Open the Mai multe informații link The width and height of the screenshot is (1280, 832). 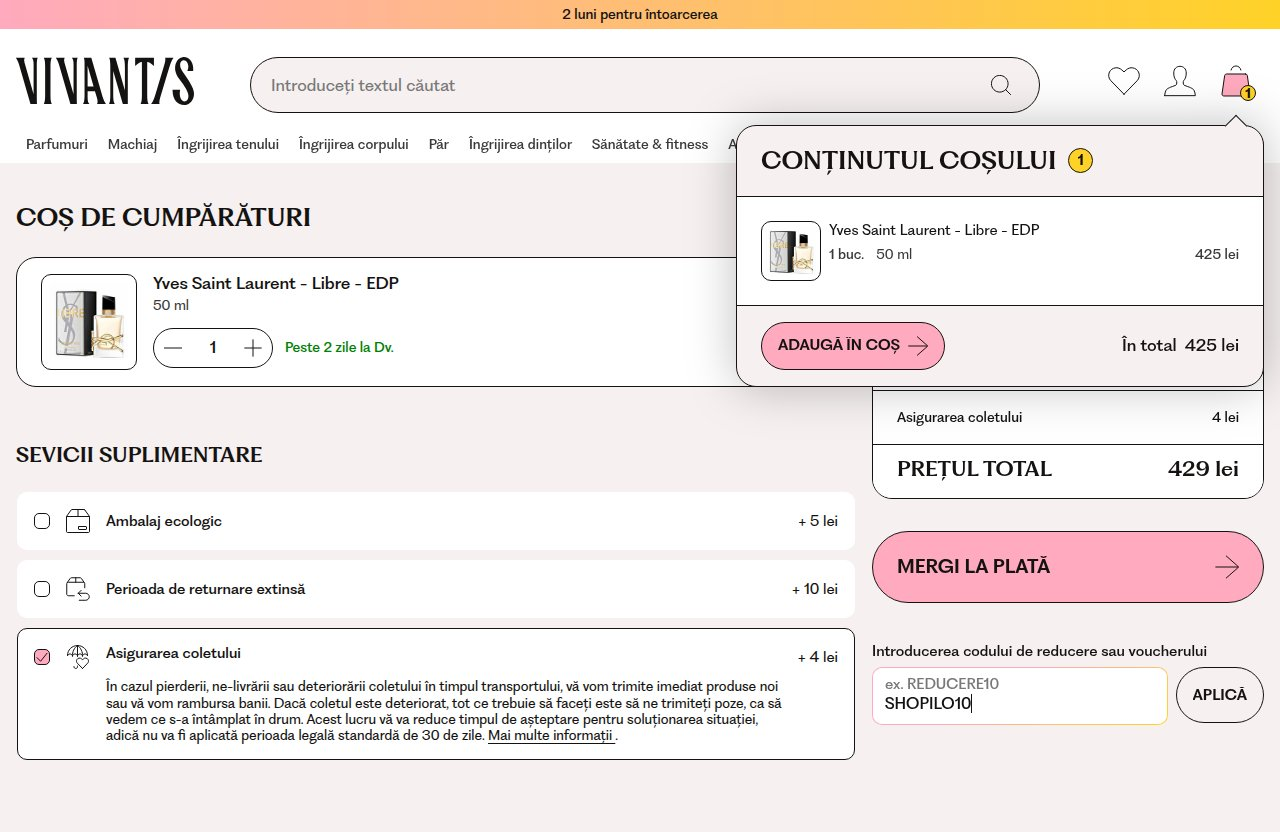coord(551,736)
